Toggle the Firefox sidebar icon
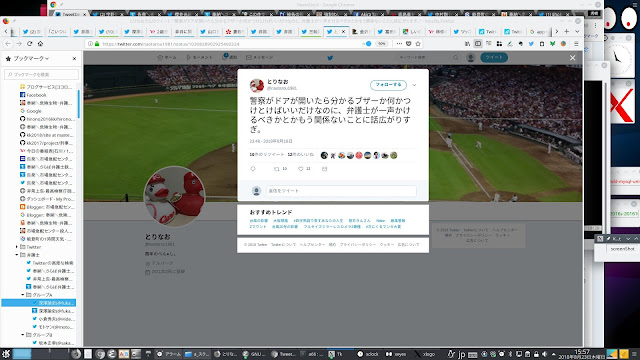The image size is (640, 360). tap(478, 44)
